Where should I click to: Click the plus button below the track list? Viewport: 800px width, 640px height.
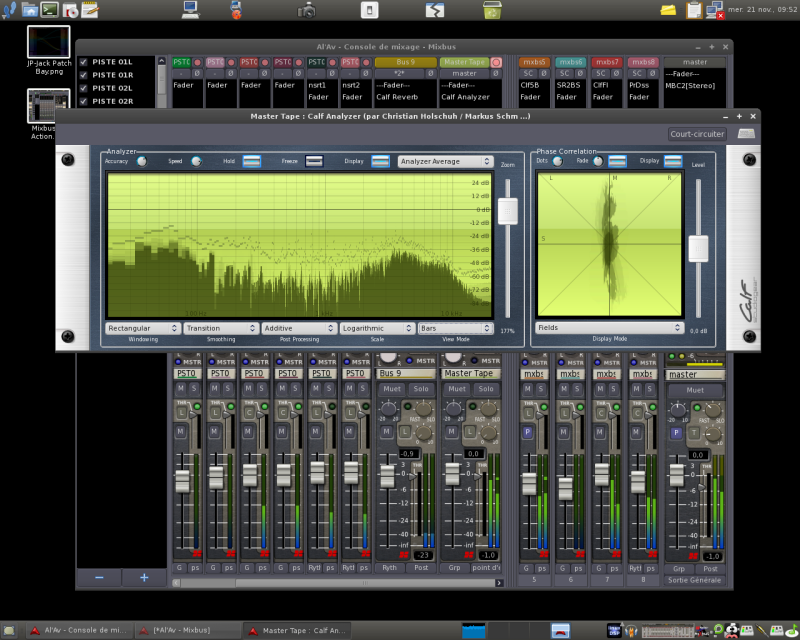tap(143, 578)
